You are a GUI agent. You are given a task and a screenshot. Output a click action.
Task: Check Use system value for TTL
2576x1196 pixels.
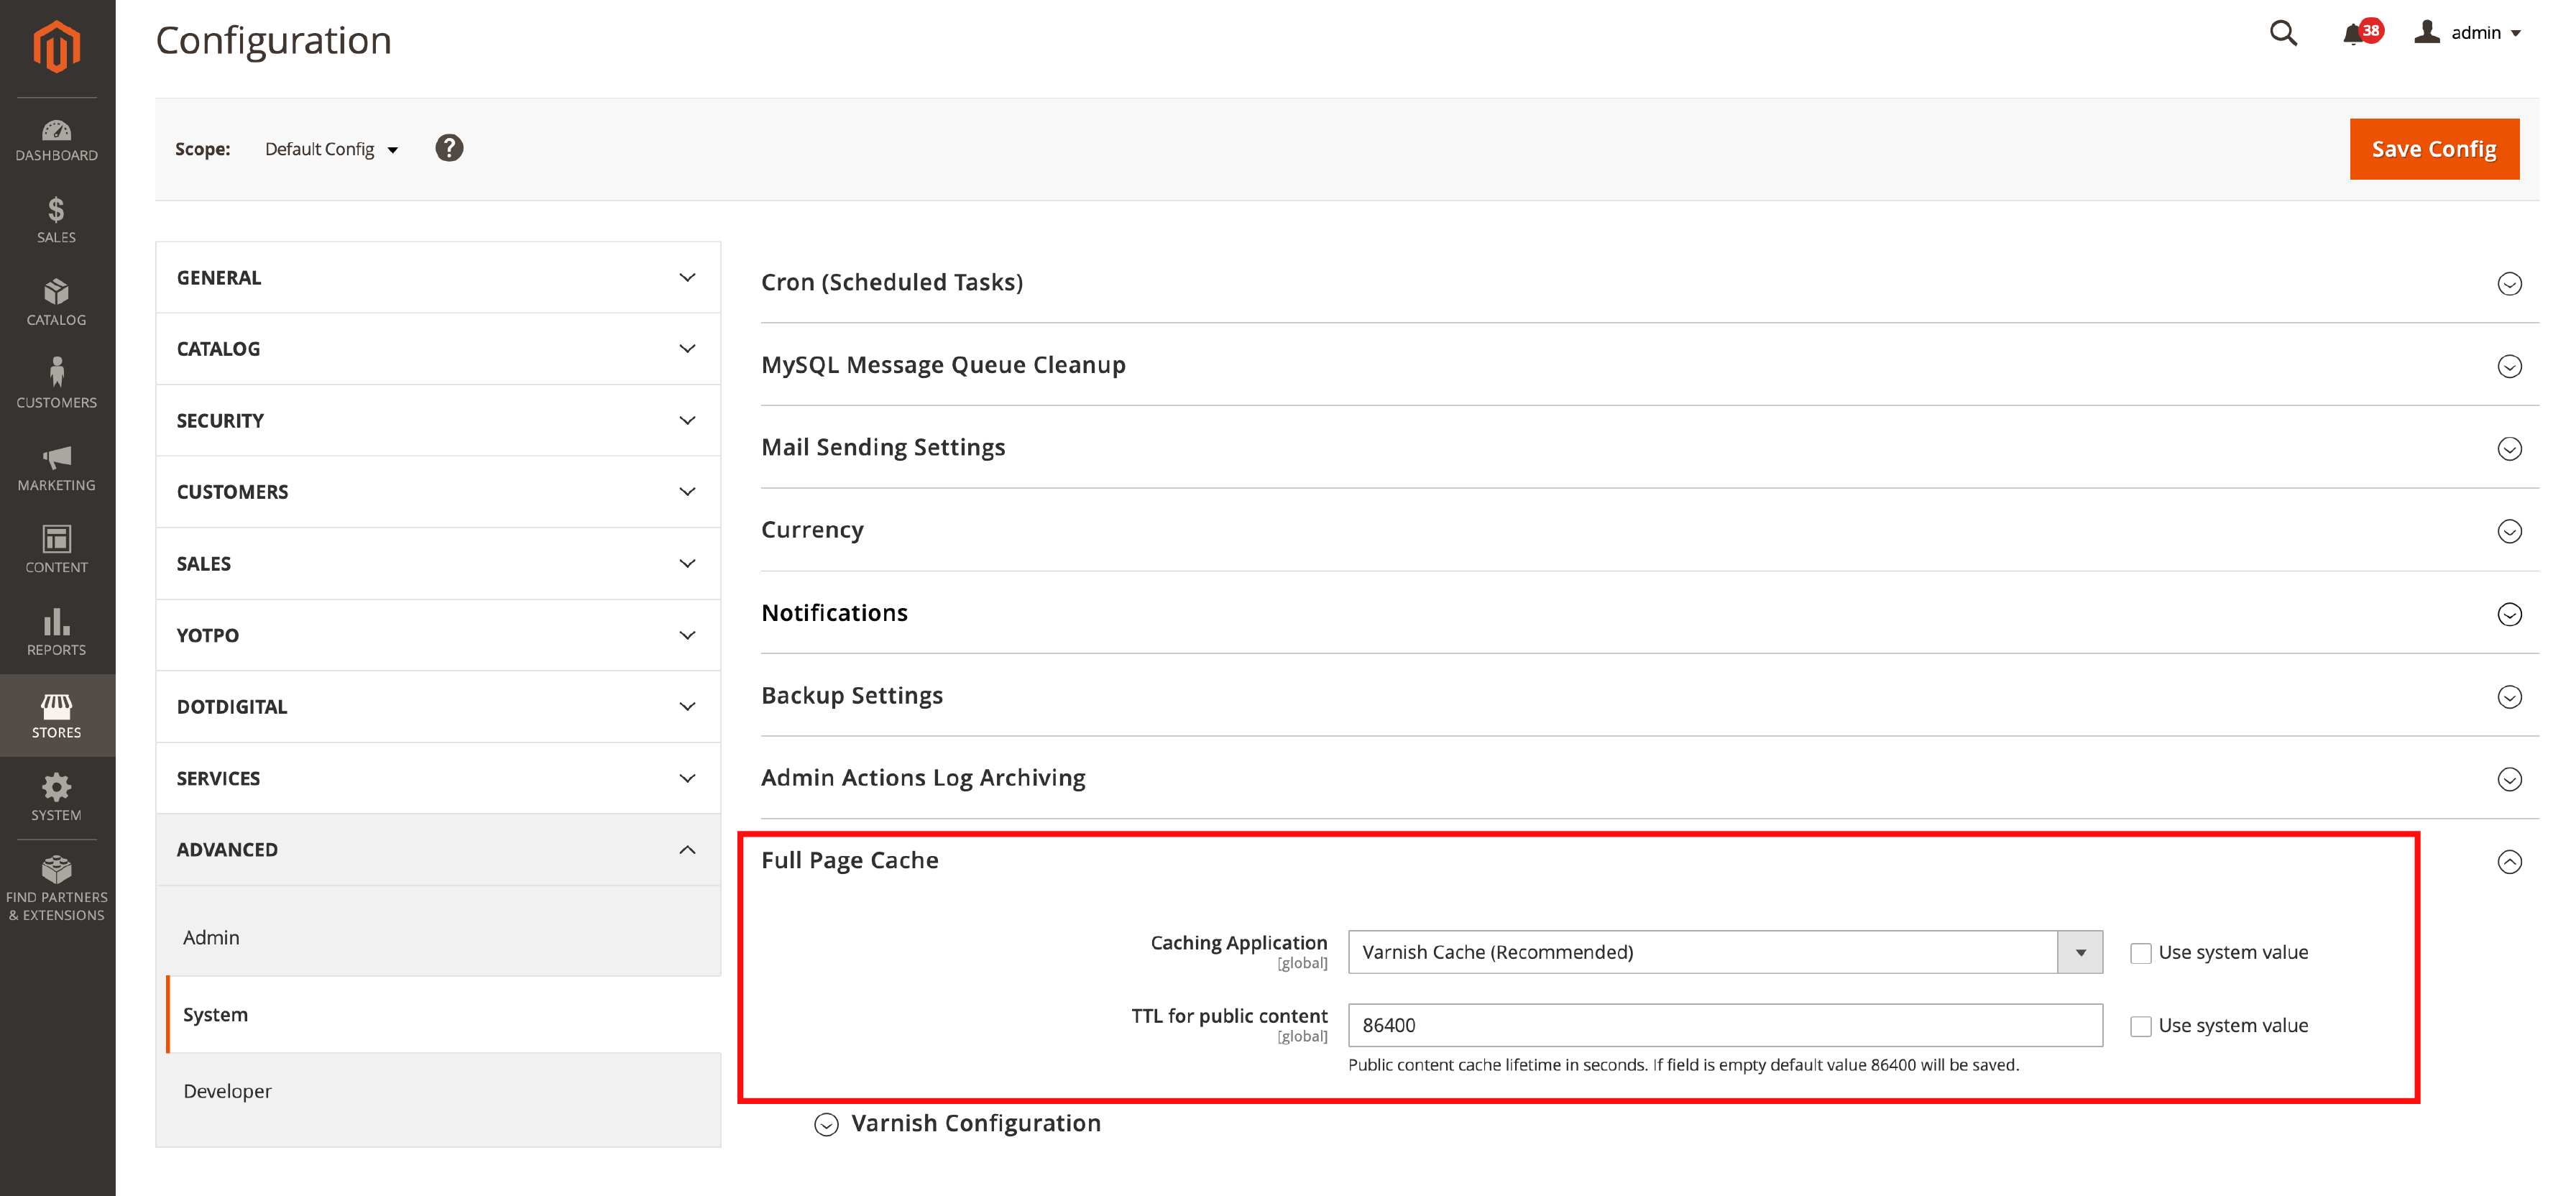point(2141,1025)
